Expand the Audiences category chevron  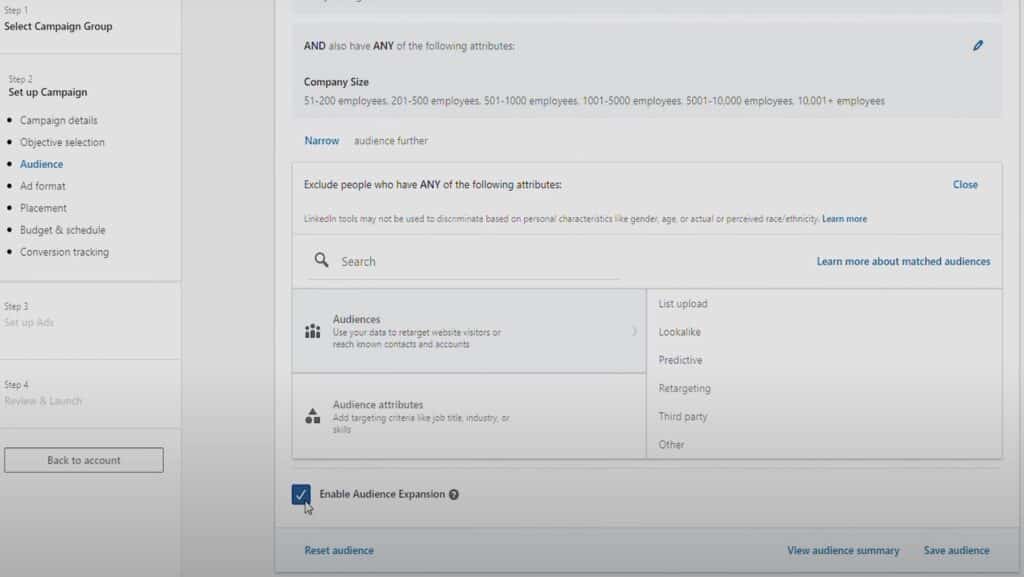point(634,331)
